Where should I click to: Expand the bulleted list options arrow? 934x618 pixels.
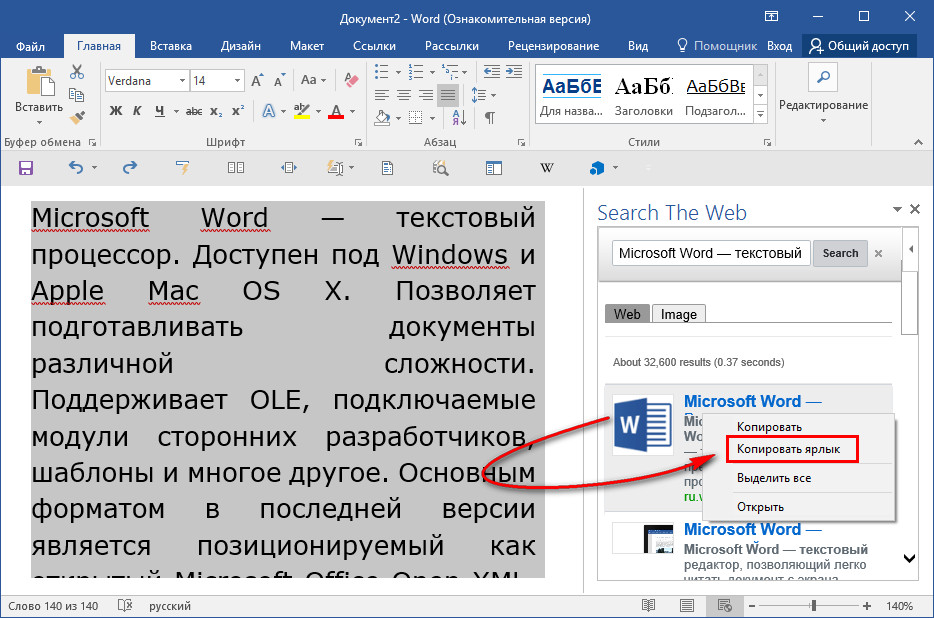(398, 73)
